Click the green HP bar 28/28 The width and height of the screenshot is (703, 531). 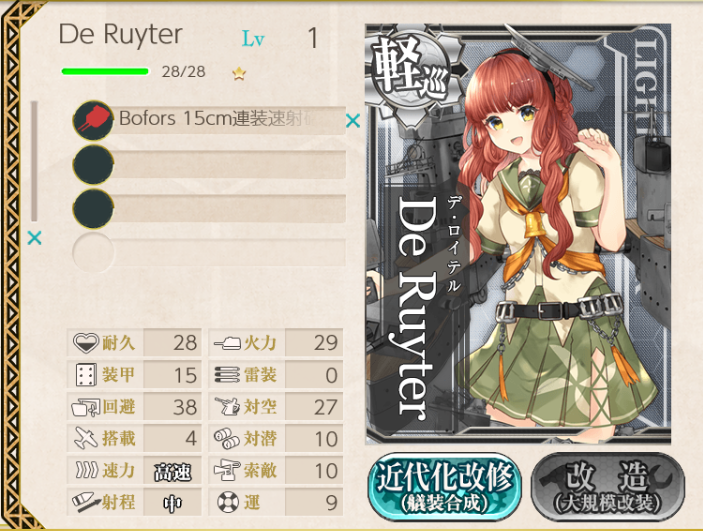[x=105, y=71]
